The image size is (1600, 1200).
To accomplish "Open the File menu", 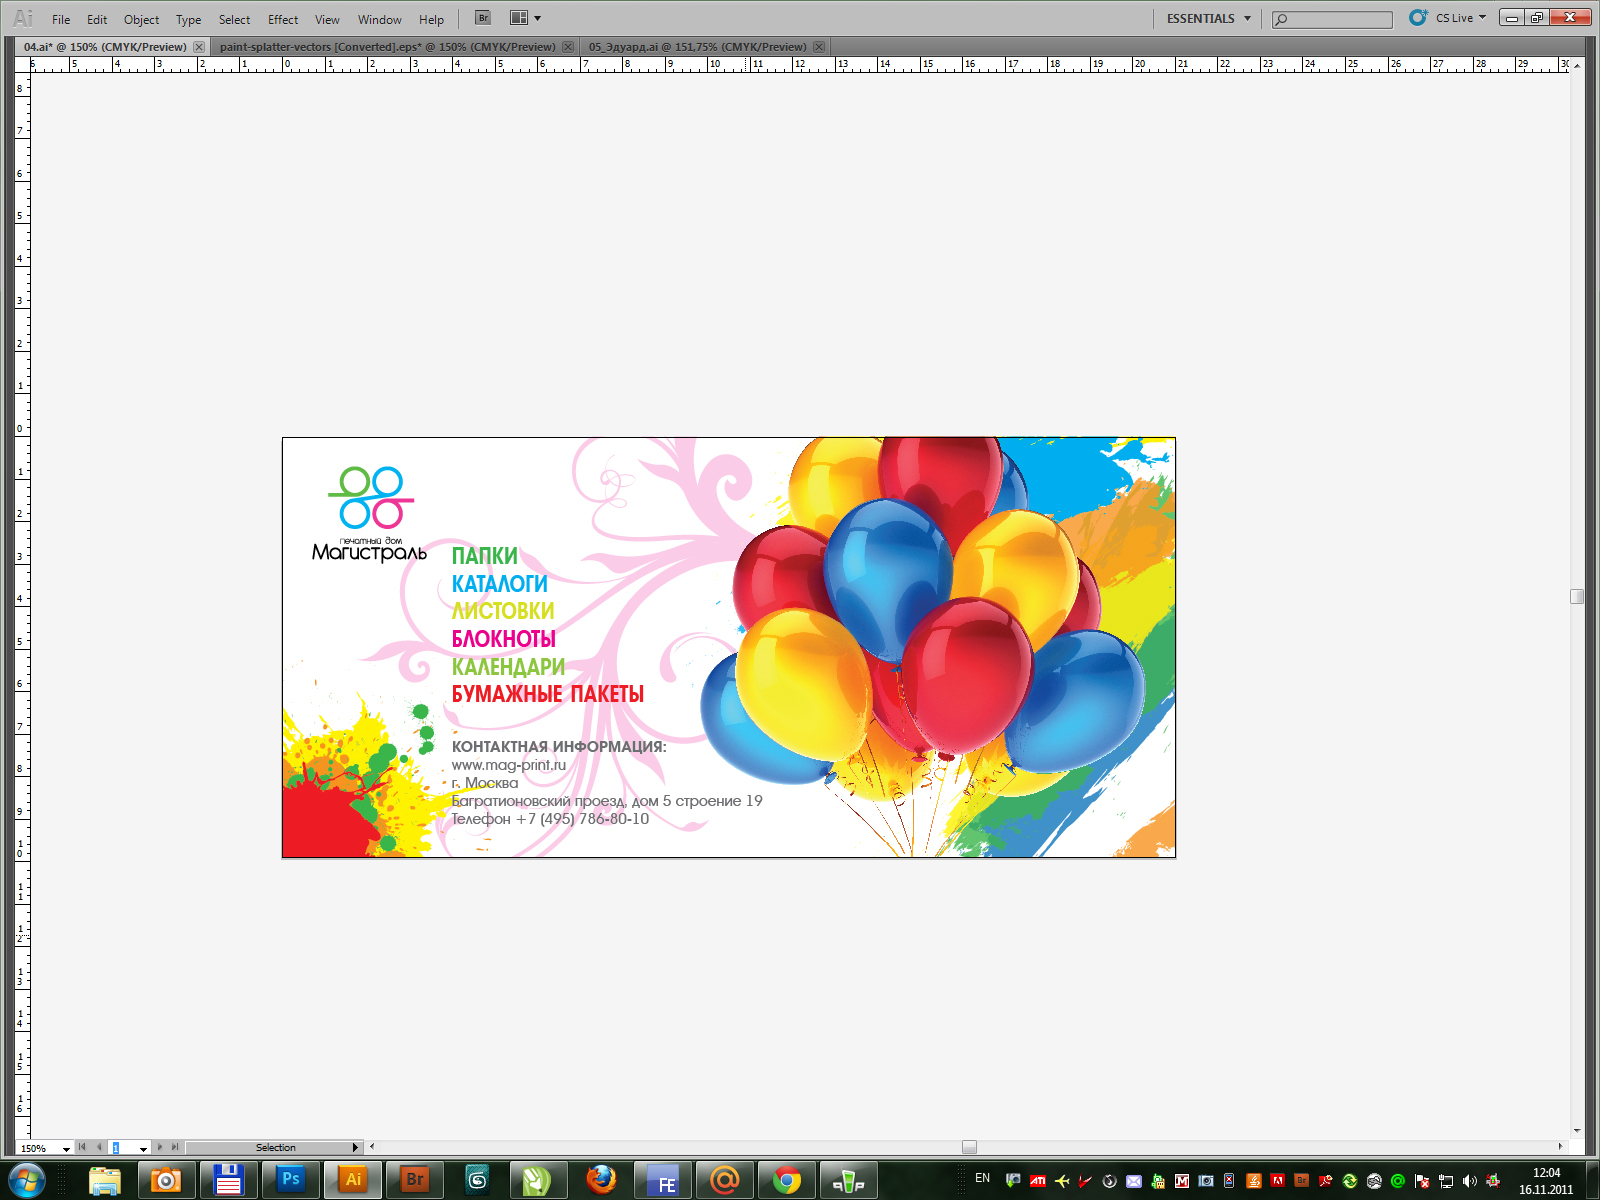I will [x=61, y=19].
